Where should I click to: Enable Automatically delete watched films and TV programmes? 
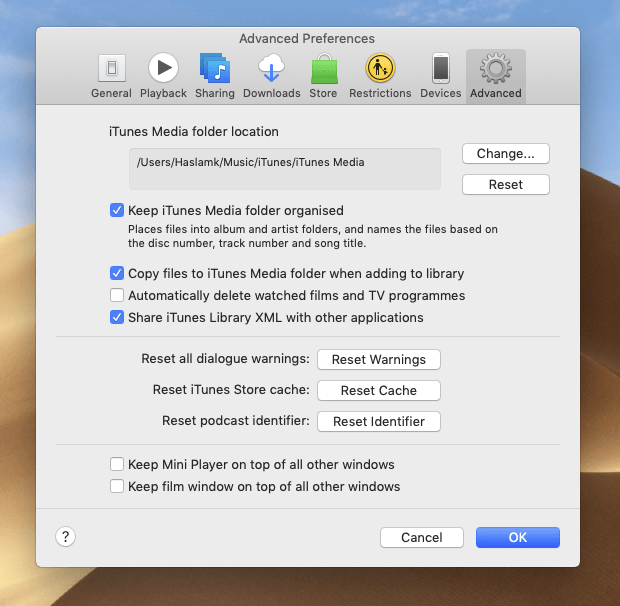point(117,295)
